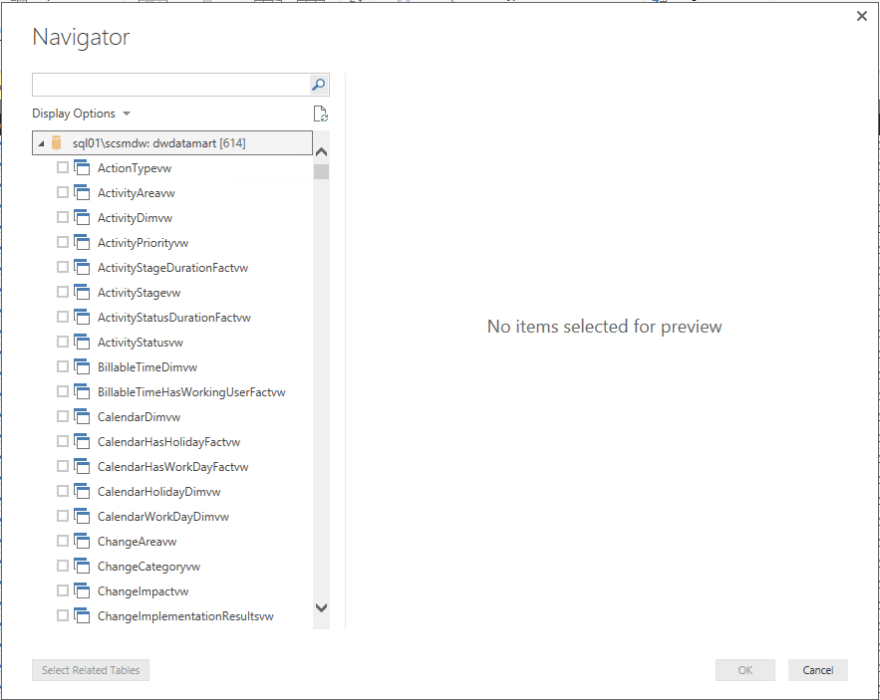Viewport: 880px width, 700px height.
Task: Open the Display Options dropdown
Action: (81, 114)
